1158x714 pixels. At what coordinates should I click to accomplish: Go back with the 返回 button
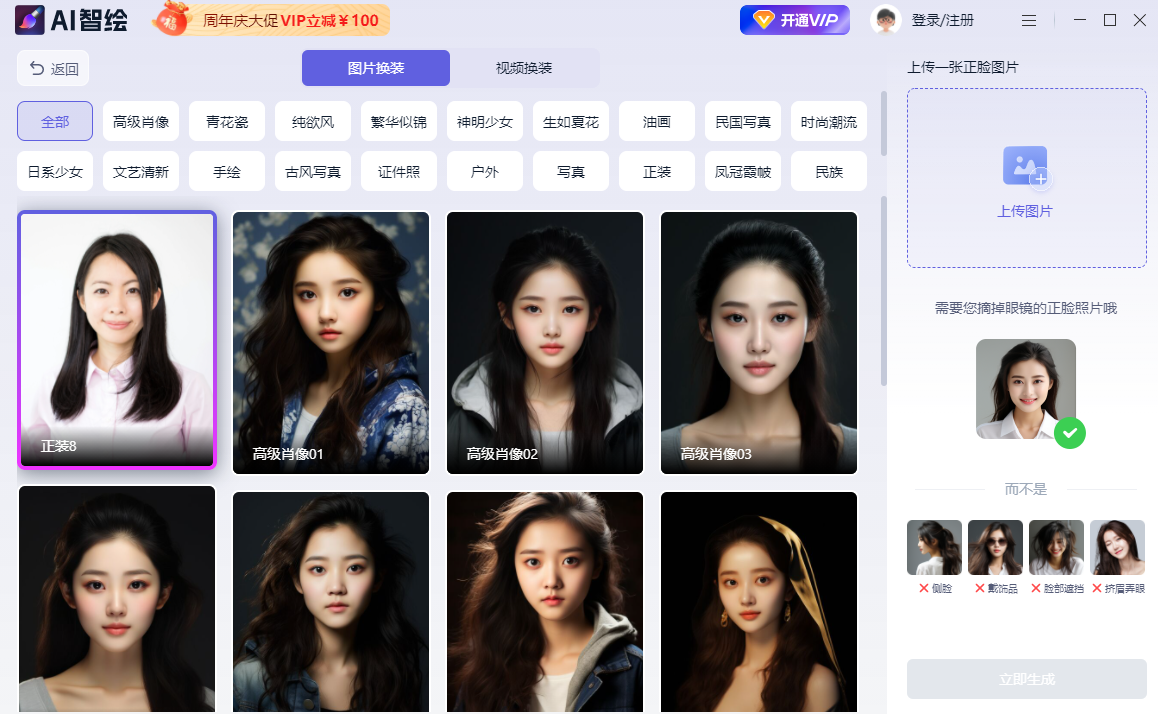click(54, 68)
